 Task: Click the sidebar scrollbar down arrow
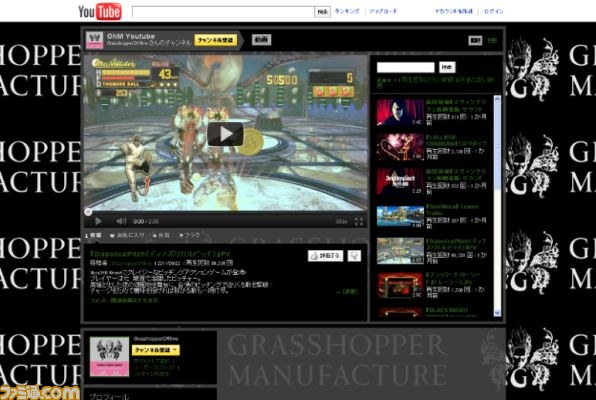point(497,313)
